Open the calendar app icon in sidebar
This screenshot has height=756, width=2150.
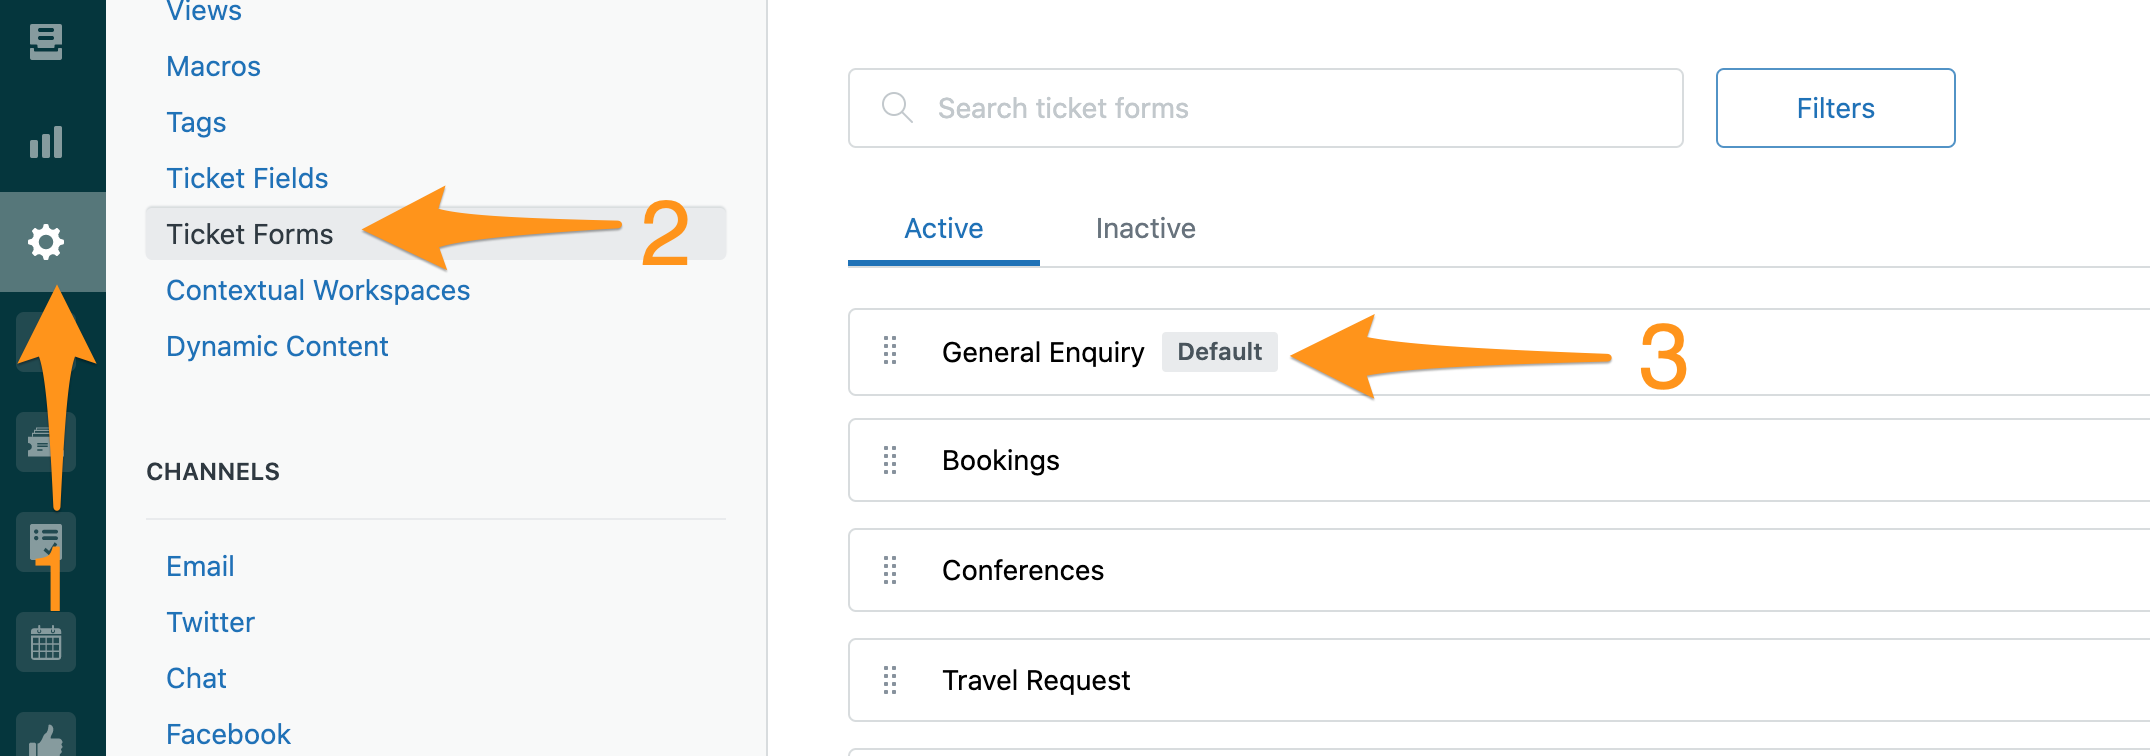(x=46, y=642)
